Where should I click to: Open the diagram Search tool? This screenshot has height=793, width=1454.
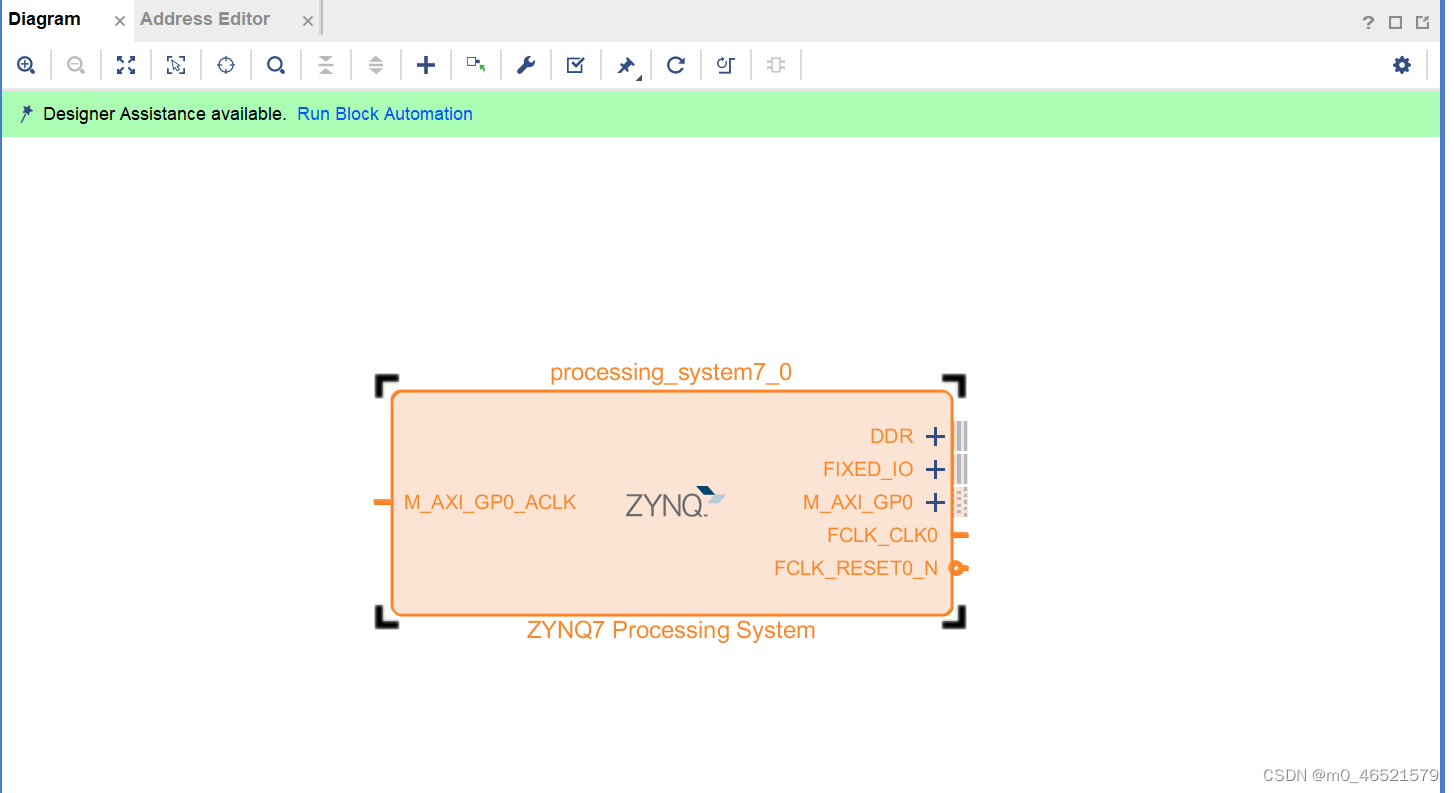(276, 64)
